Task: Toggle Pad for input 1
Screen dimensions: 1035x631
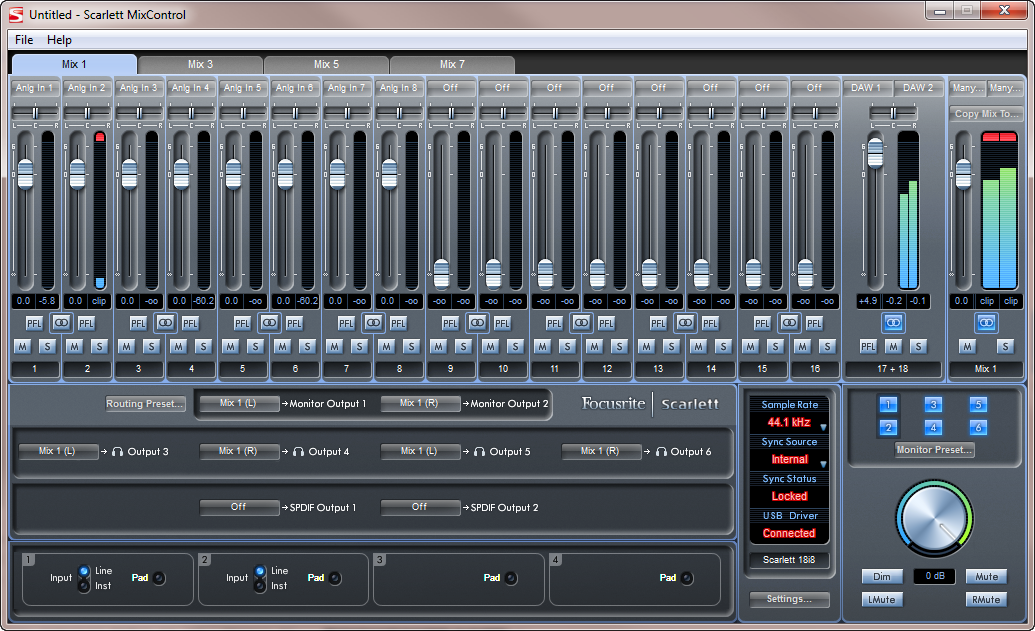Action: click(159, 578)
